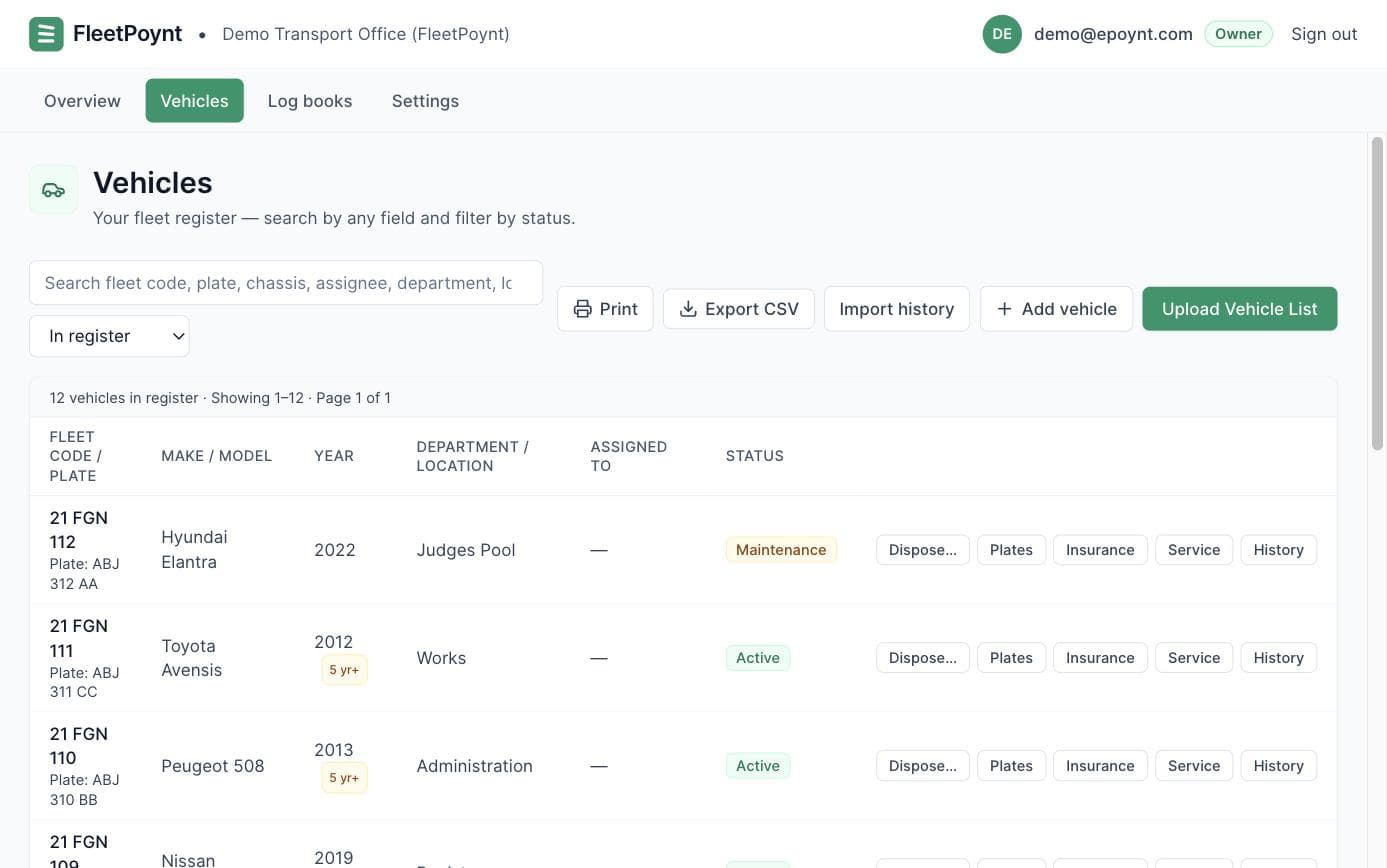
Task: Click the Works department cell
Action: pos(441,658)
